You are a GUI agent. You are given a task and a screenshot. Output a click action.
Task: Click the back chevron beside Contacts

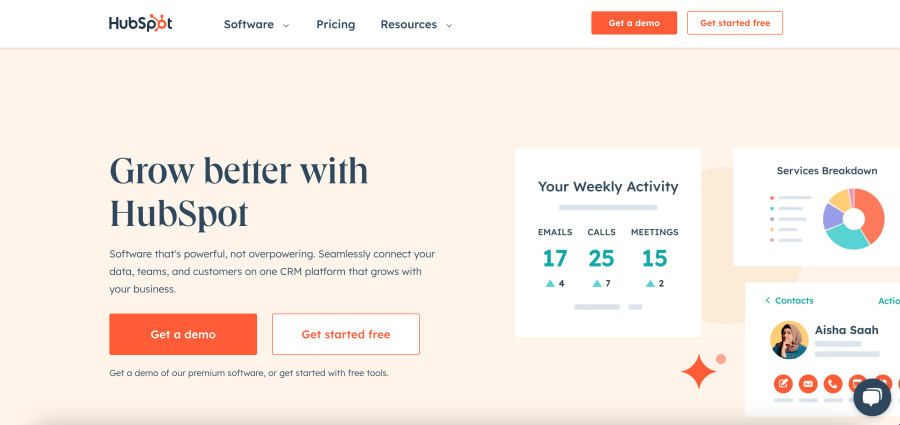pos(768,301)
